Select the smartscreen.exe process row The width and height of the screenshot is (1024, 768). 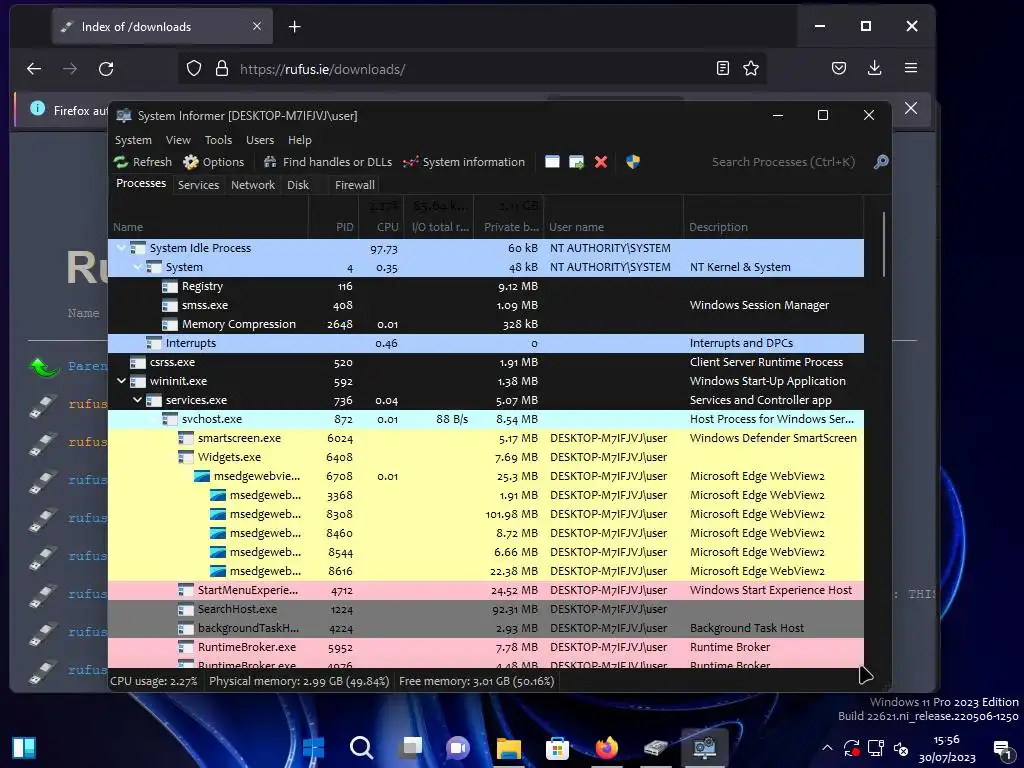[x=486, y=438]
